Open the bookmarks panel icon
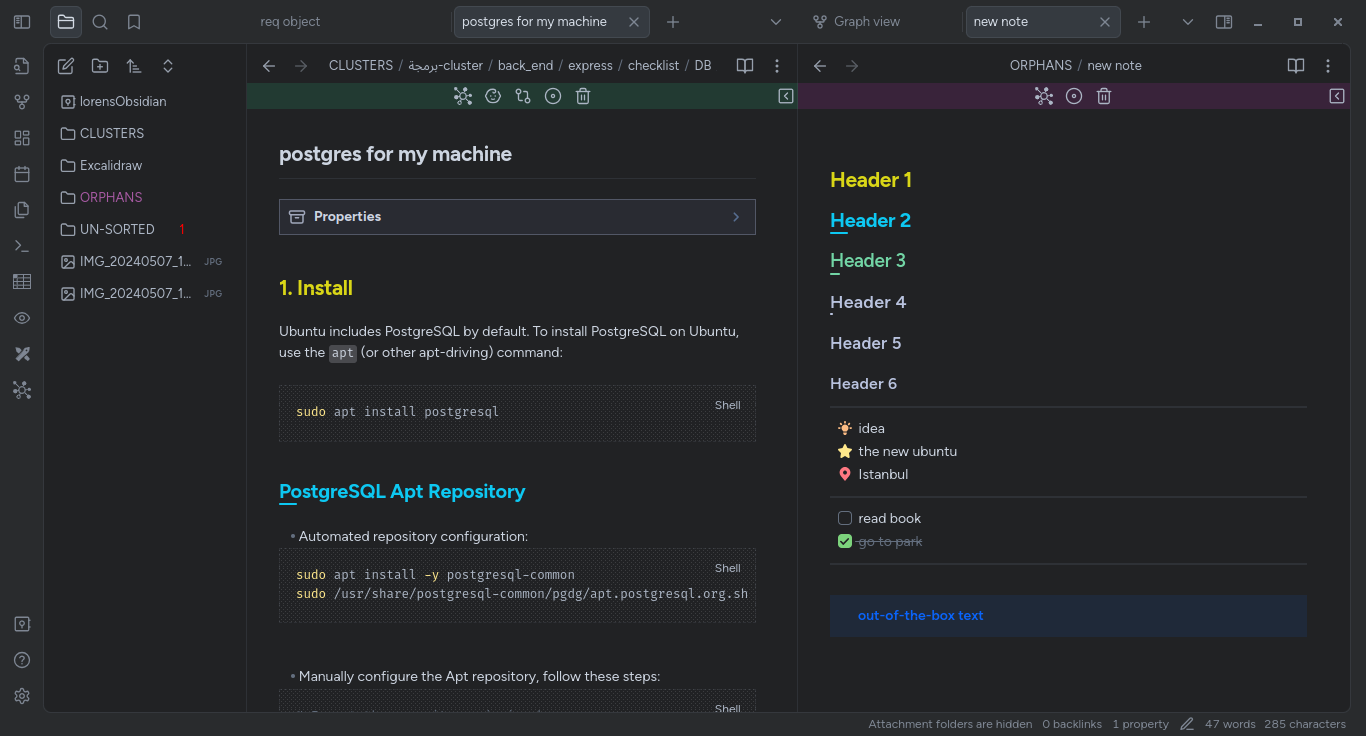This screenshot has height=736, width=1366. click(x=134, y=22)
